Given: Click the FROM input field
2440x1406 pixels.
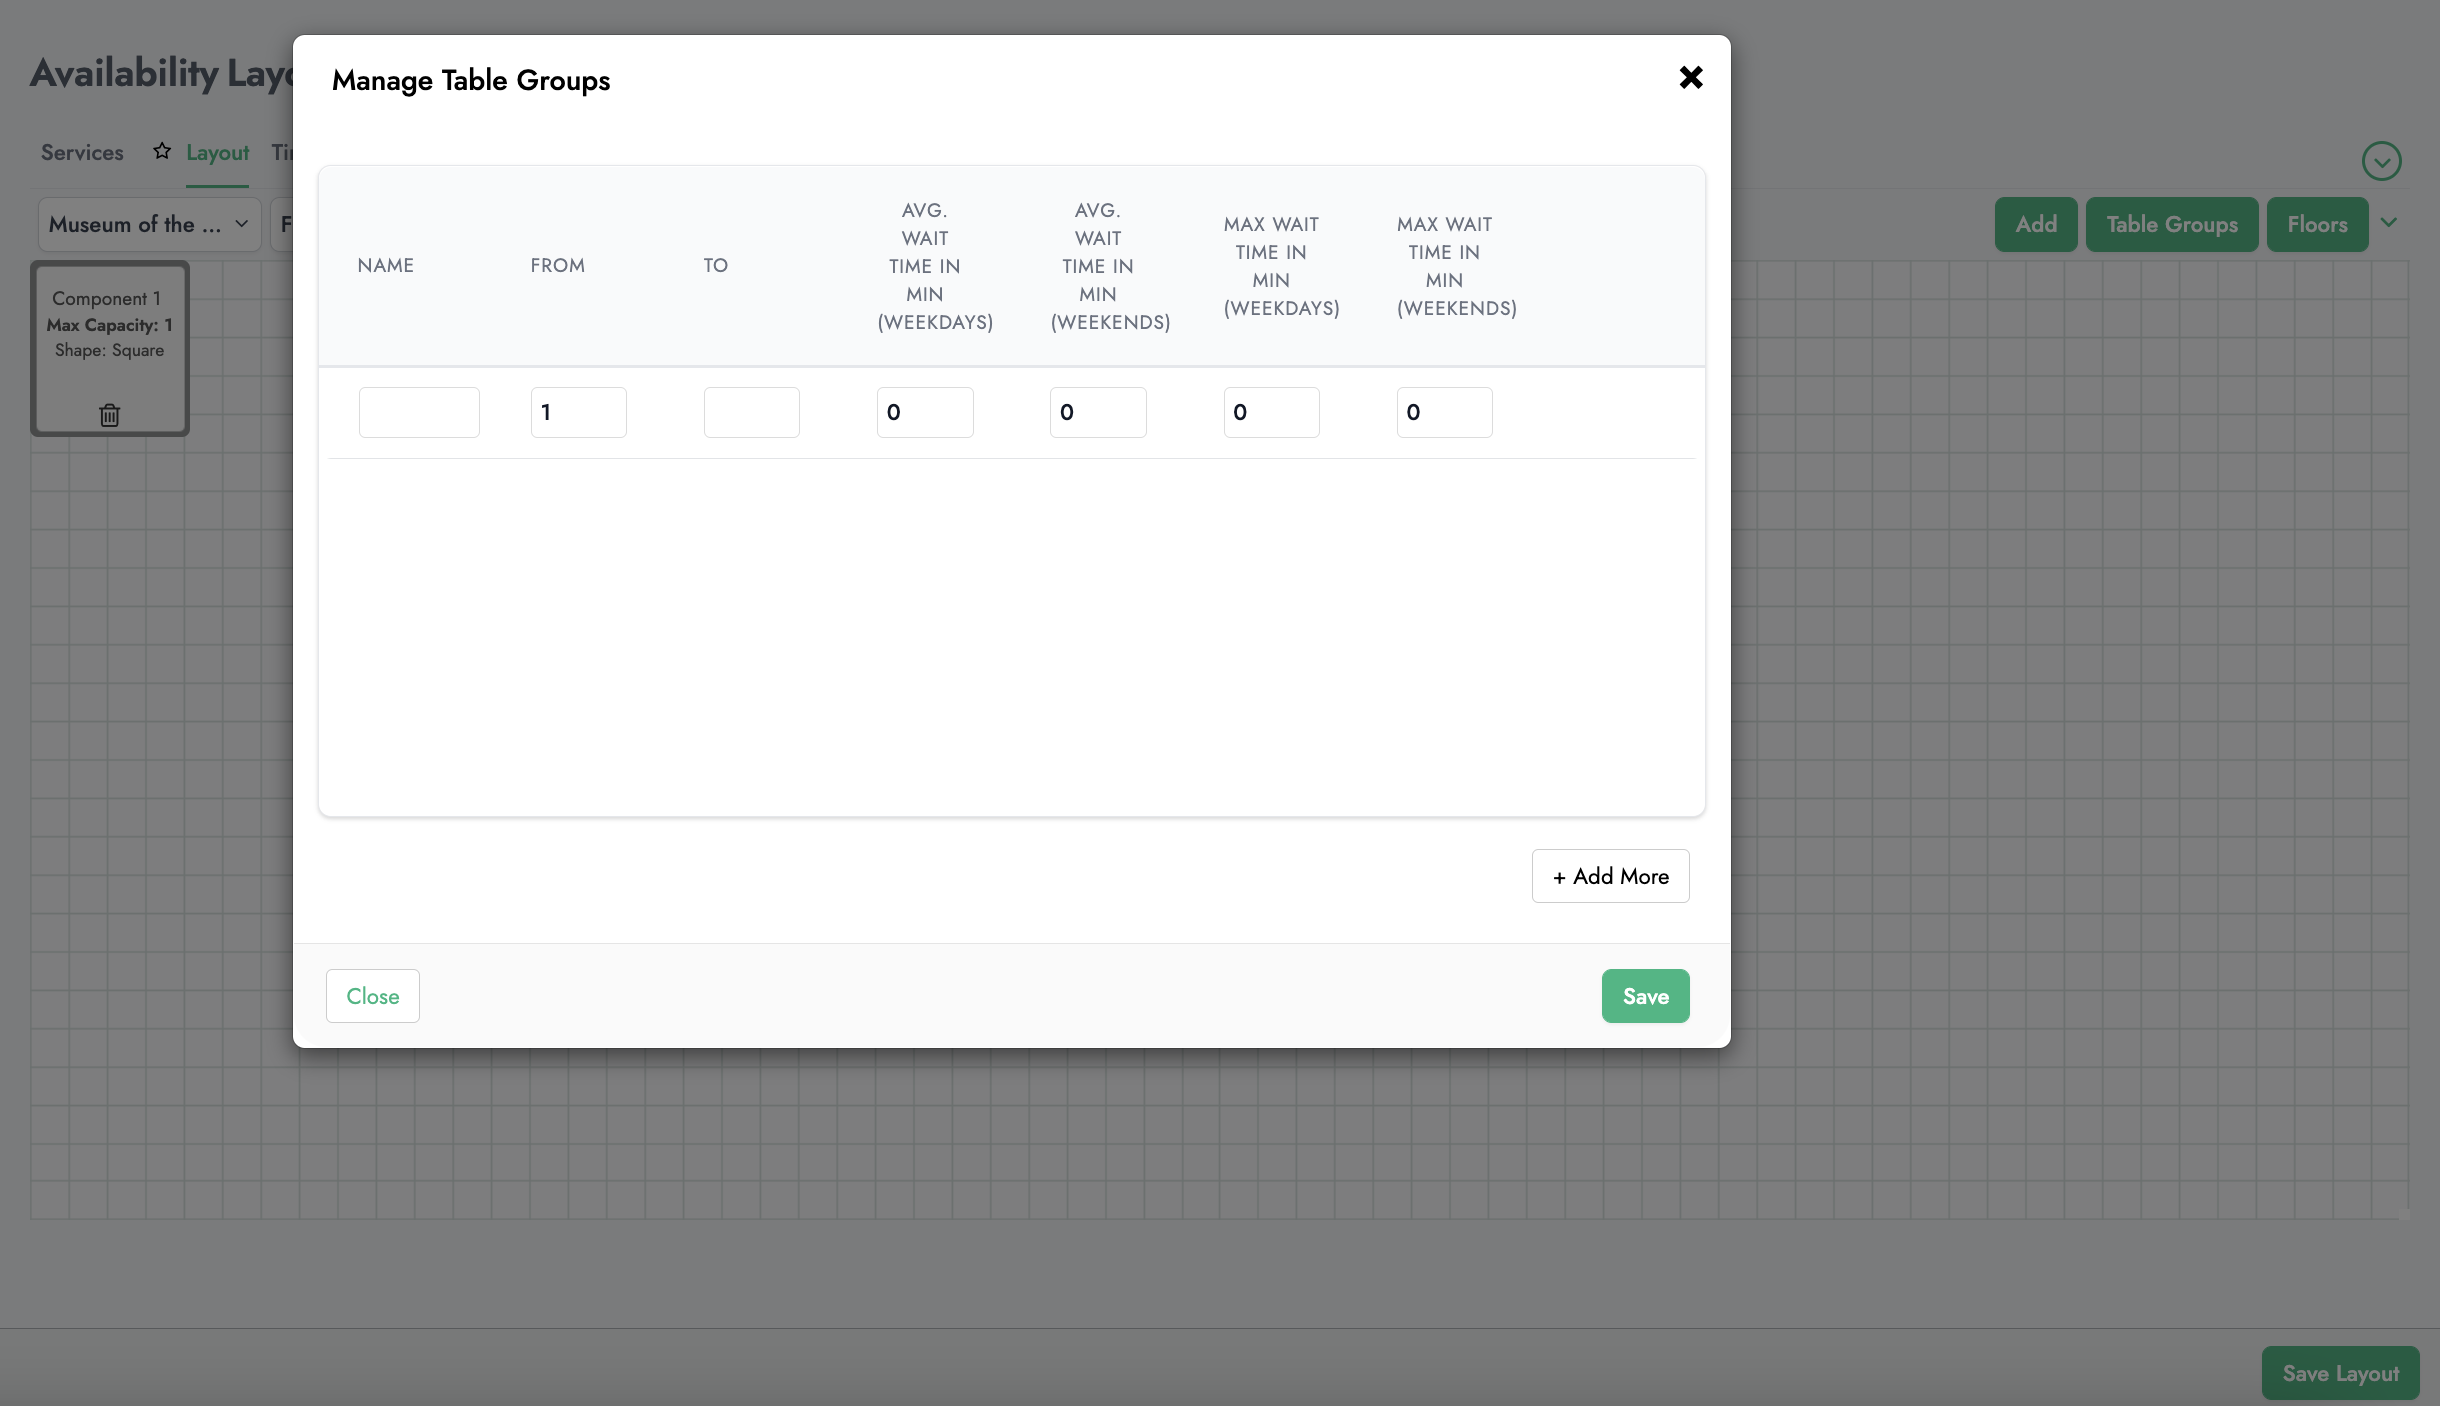Looking at the screenshot, I should click(x=578, y=412).
